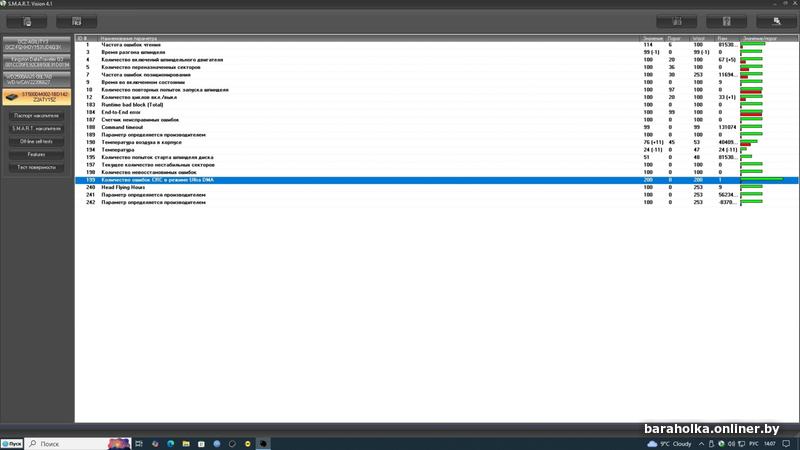Open File Explorer from the taskbar

pos(186,444)
